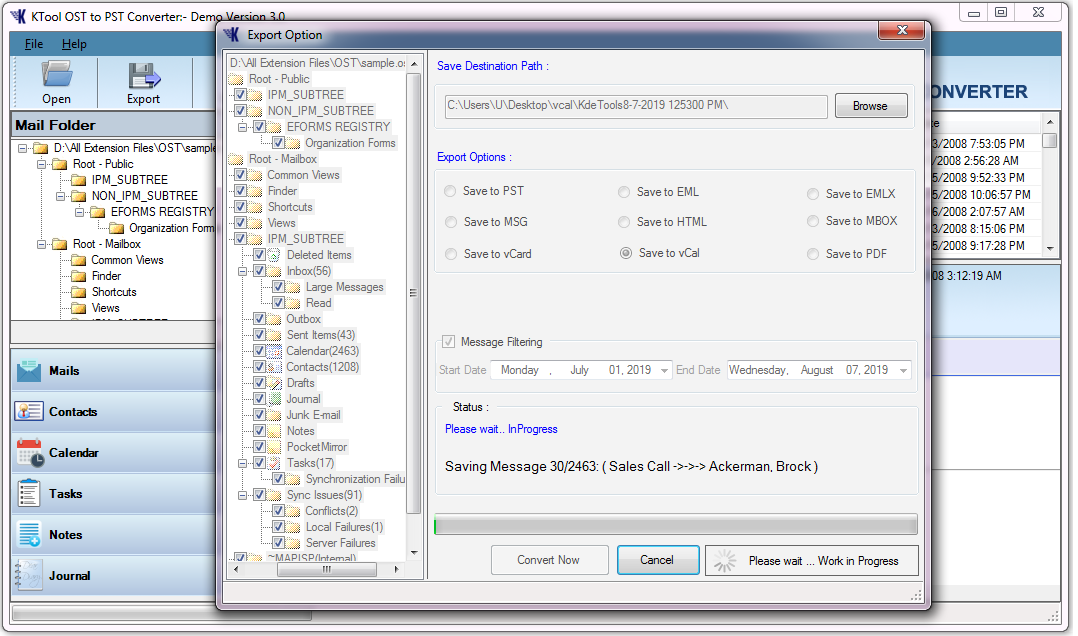
Task: Uncheck the Calendar(2463) folder checkbox
Action: [x=259, y=351]
